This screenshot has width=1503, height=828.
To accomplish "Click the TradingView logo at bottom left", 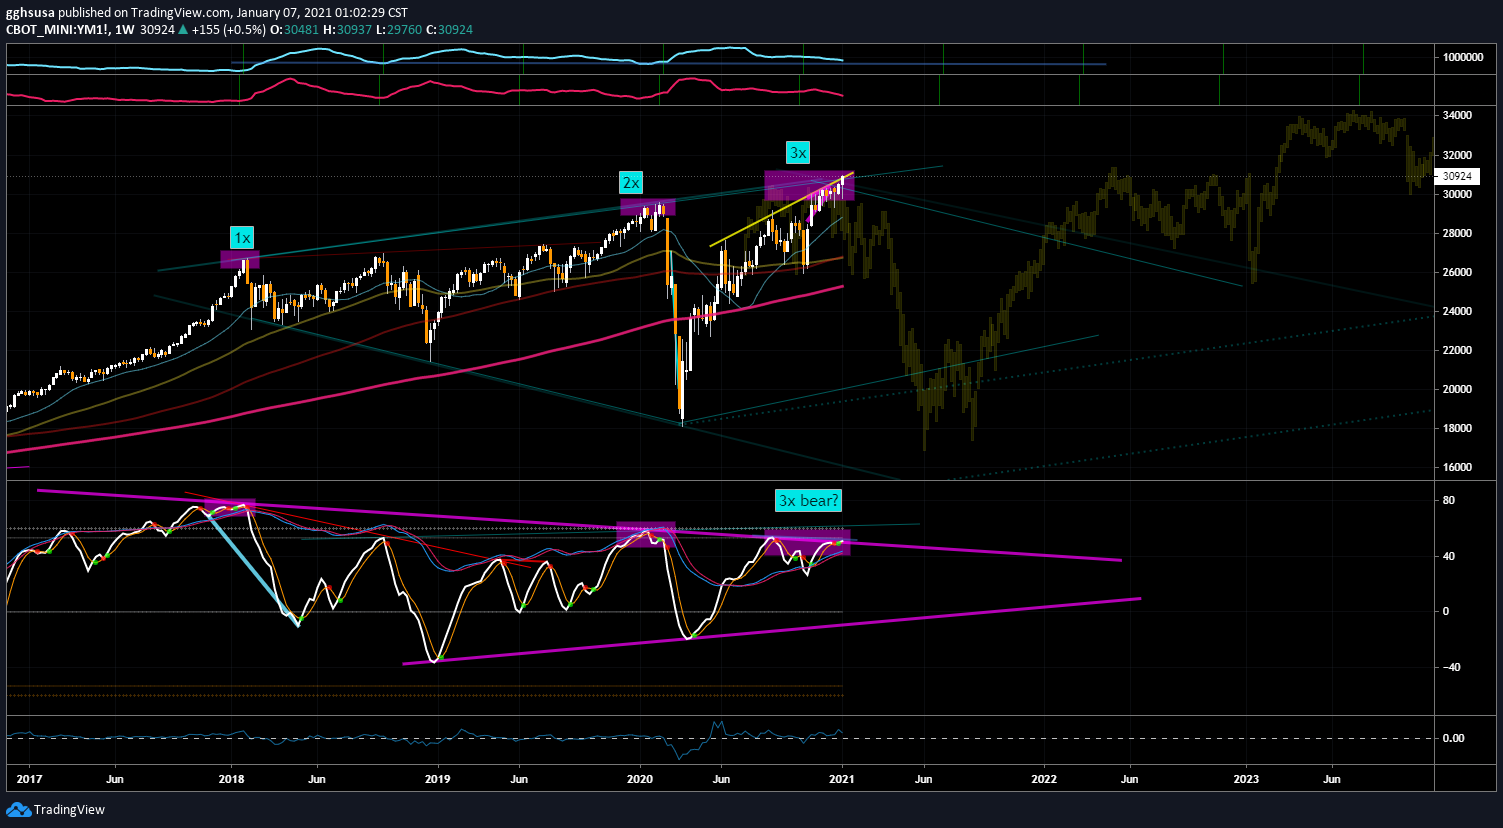I will 55,810.
